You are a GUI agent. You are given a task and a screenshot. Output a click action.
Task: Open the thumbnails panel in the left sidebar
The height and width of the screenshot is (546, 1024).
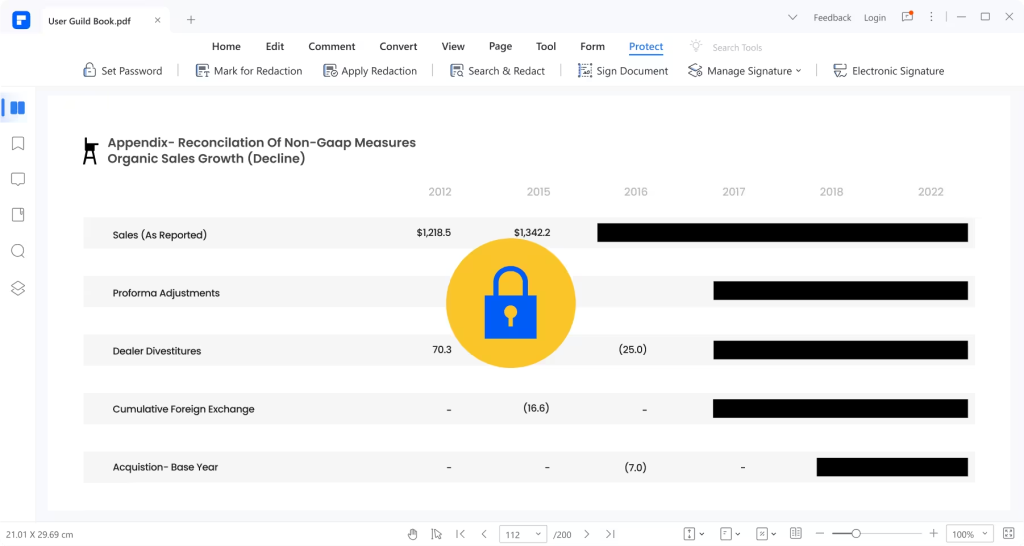click(x=17, y=108)
